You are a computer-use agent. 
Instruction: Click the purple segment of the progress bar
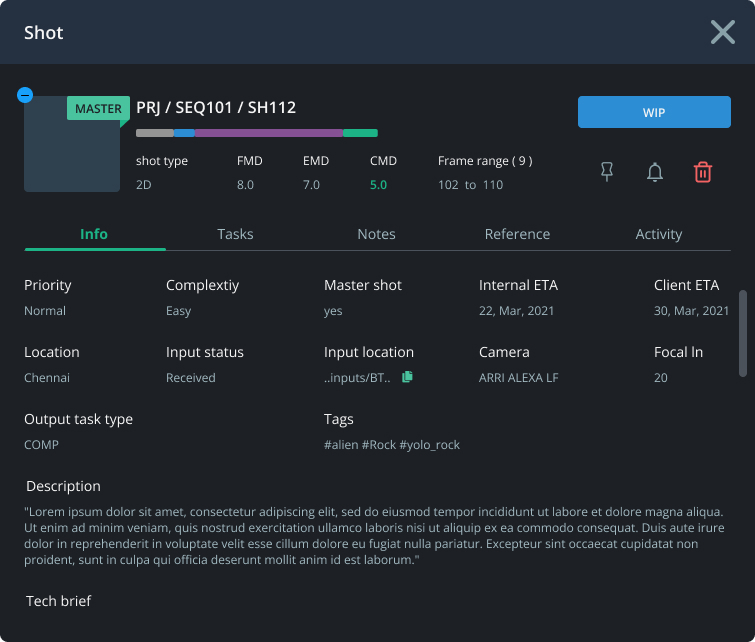(x=269, y=133)
